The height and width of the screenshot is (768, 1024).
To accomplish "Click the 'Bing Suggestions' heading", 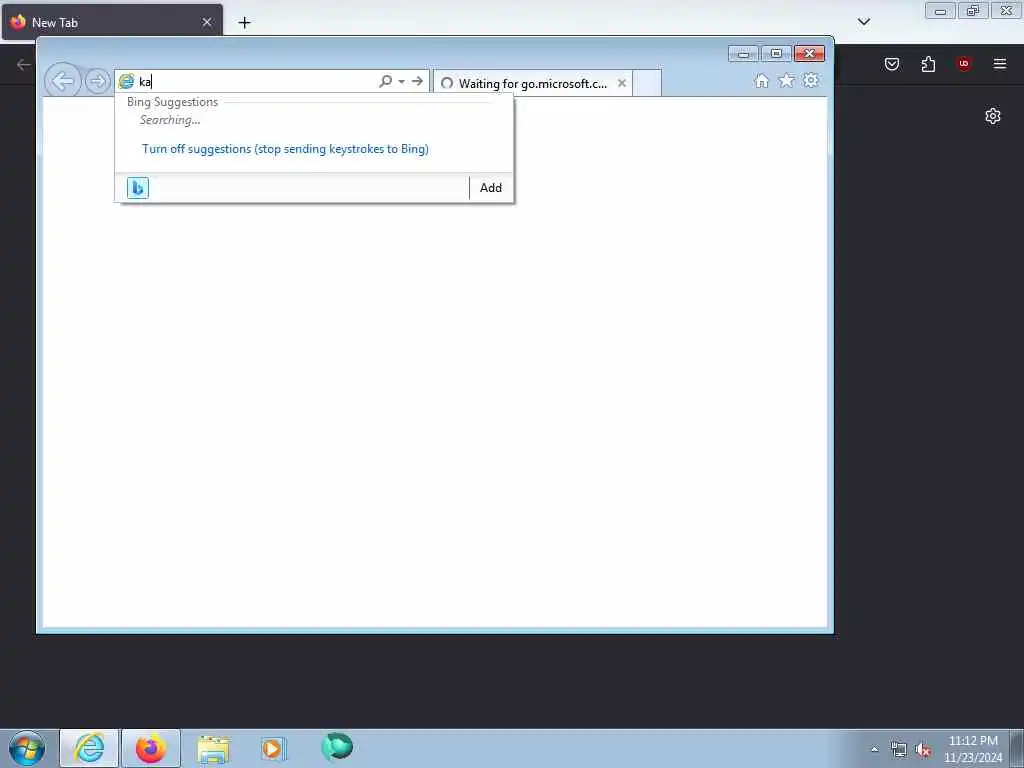I will tap(172, 102).
